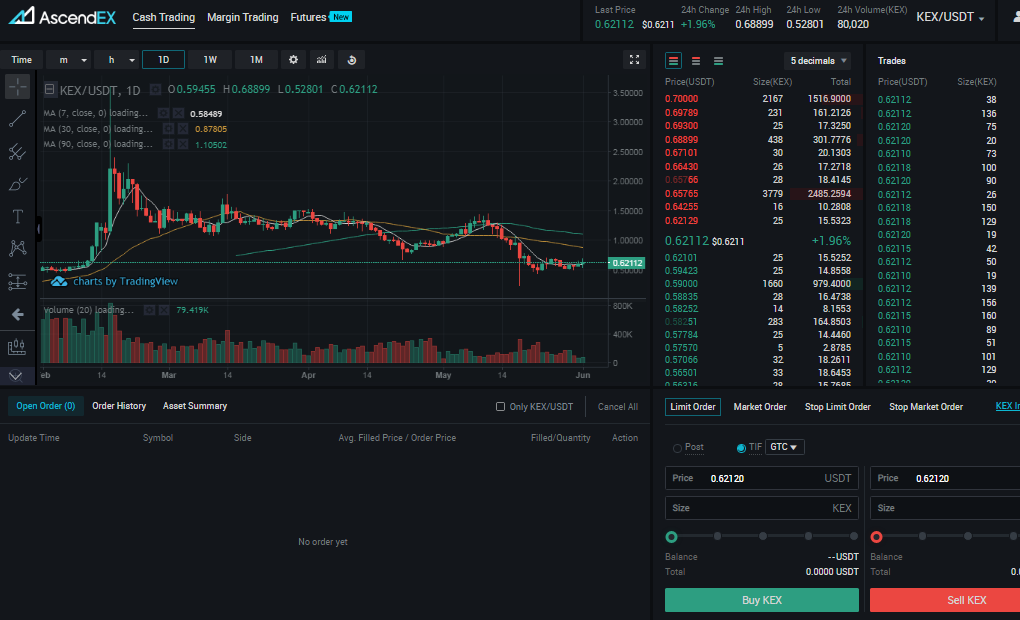1020x620 pixels.
Task: Open the 5 decimals dropdown
Action: tap(818, 61)
